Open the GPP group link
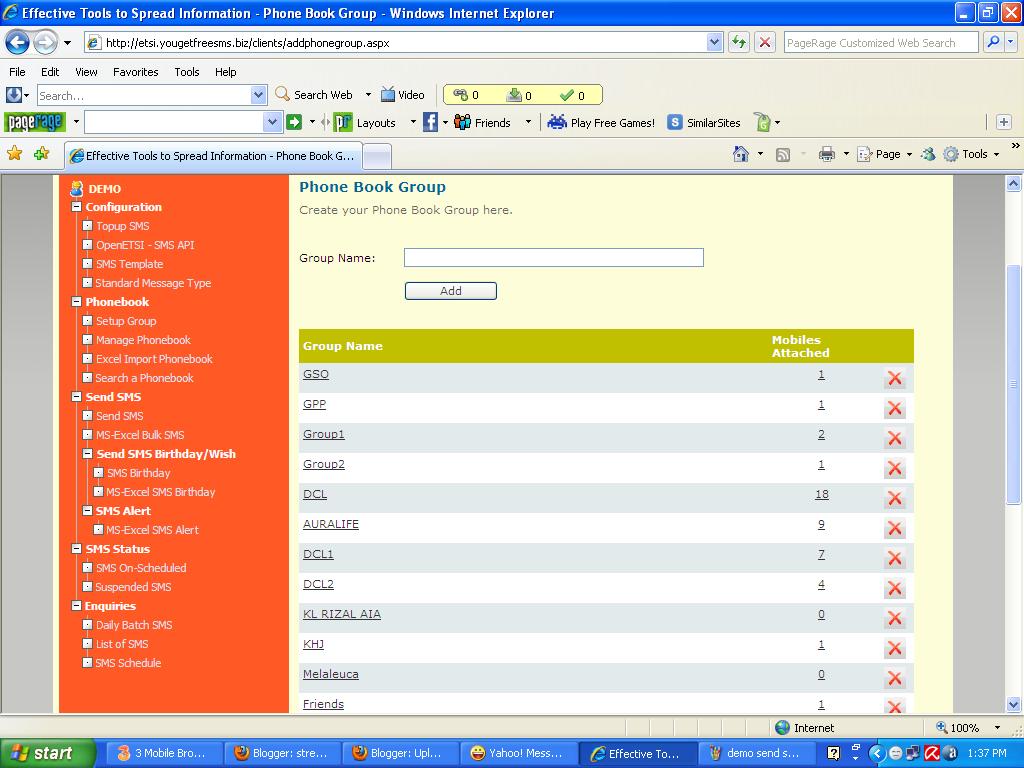The width and height of the screenshot is (1024, 768). click(x=314, y=404)
